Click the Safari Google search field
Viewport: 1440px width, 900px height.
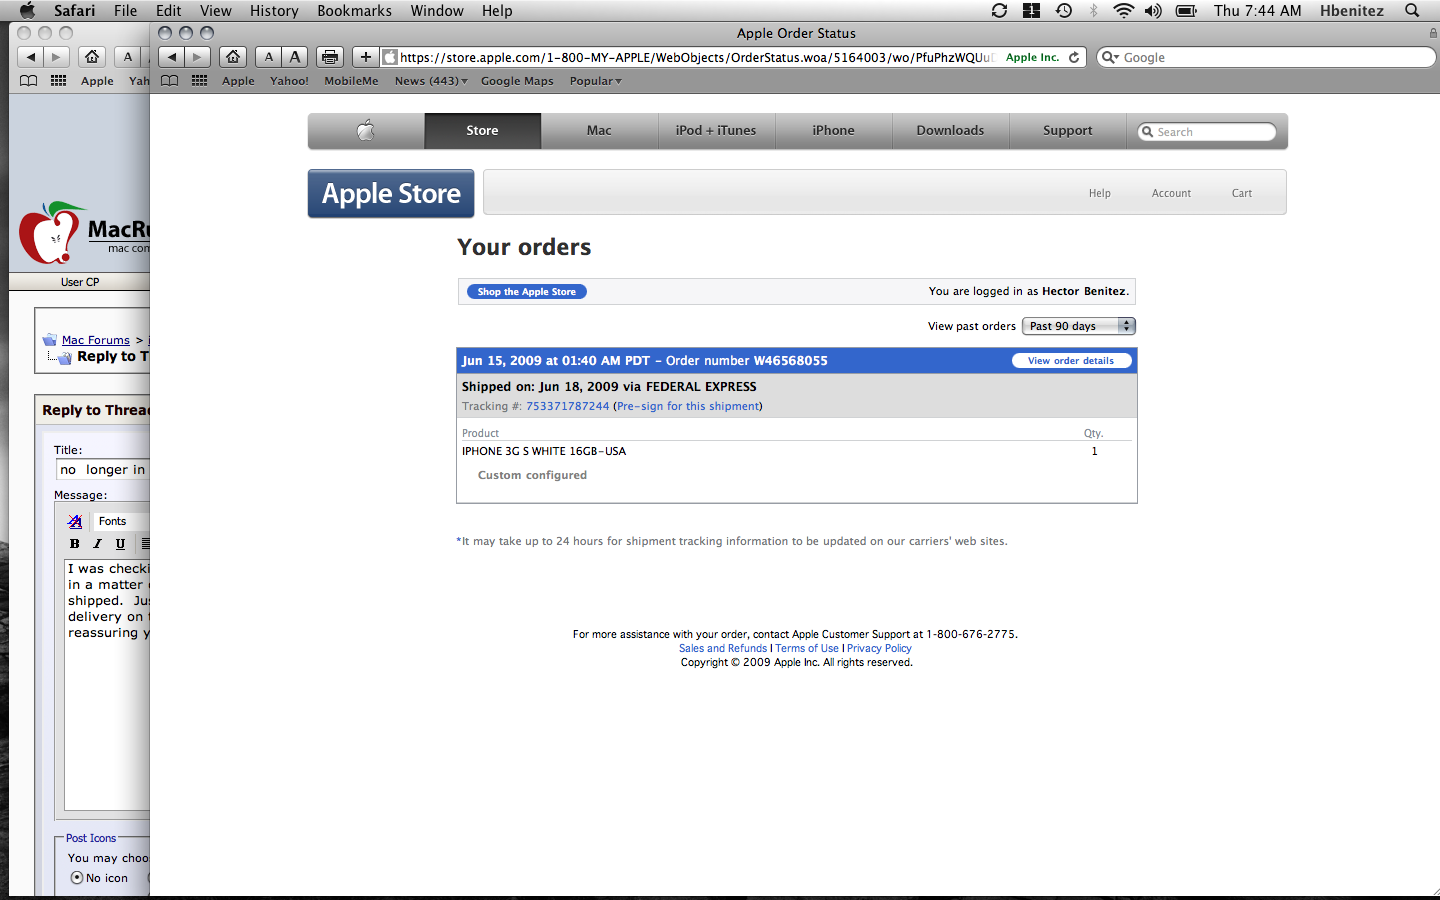1266,57
